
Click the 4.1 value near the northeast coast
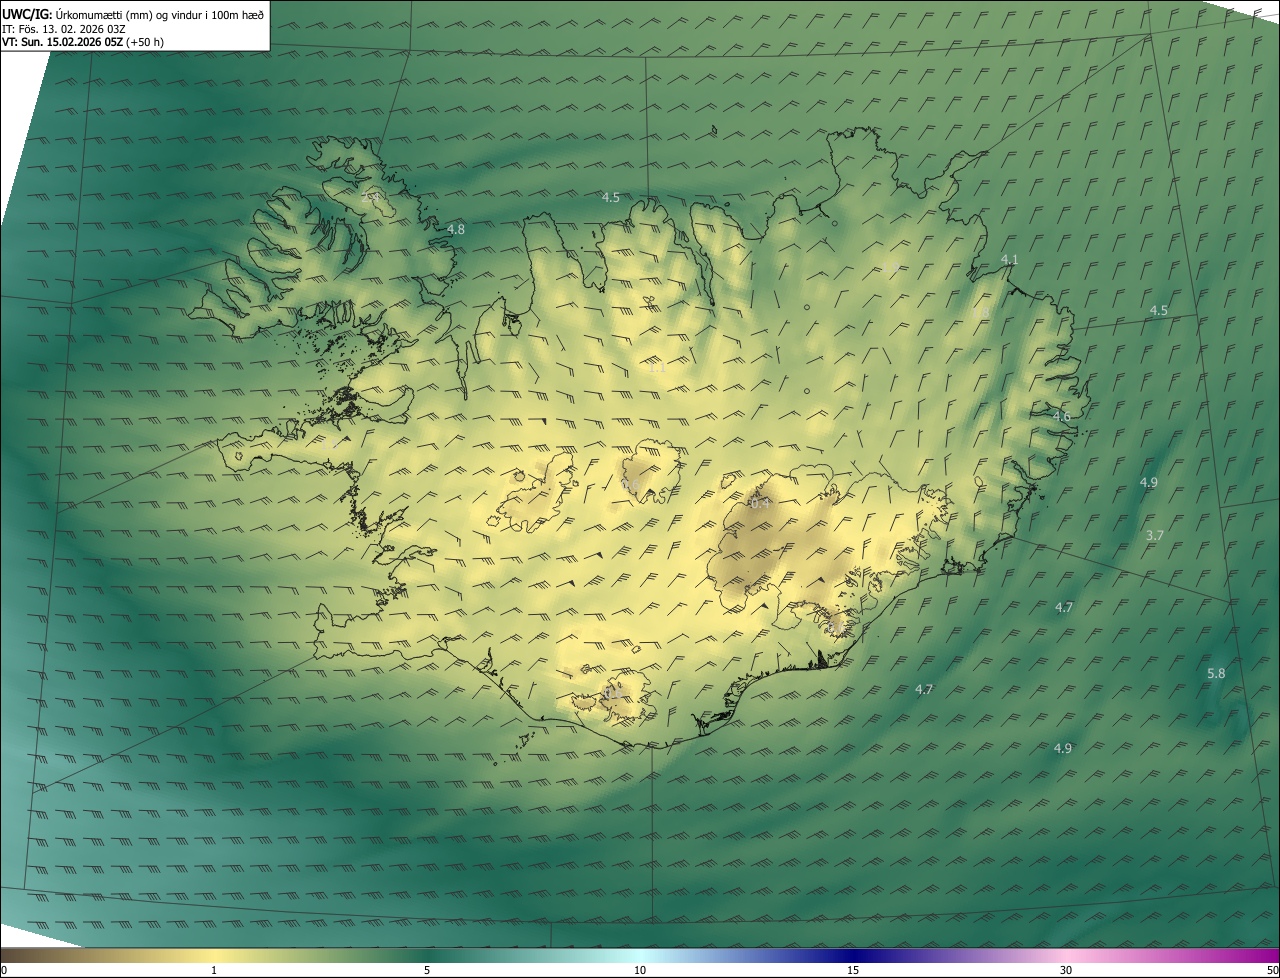(1010, 259)
